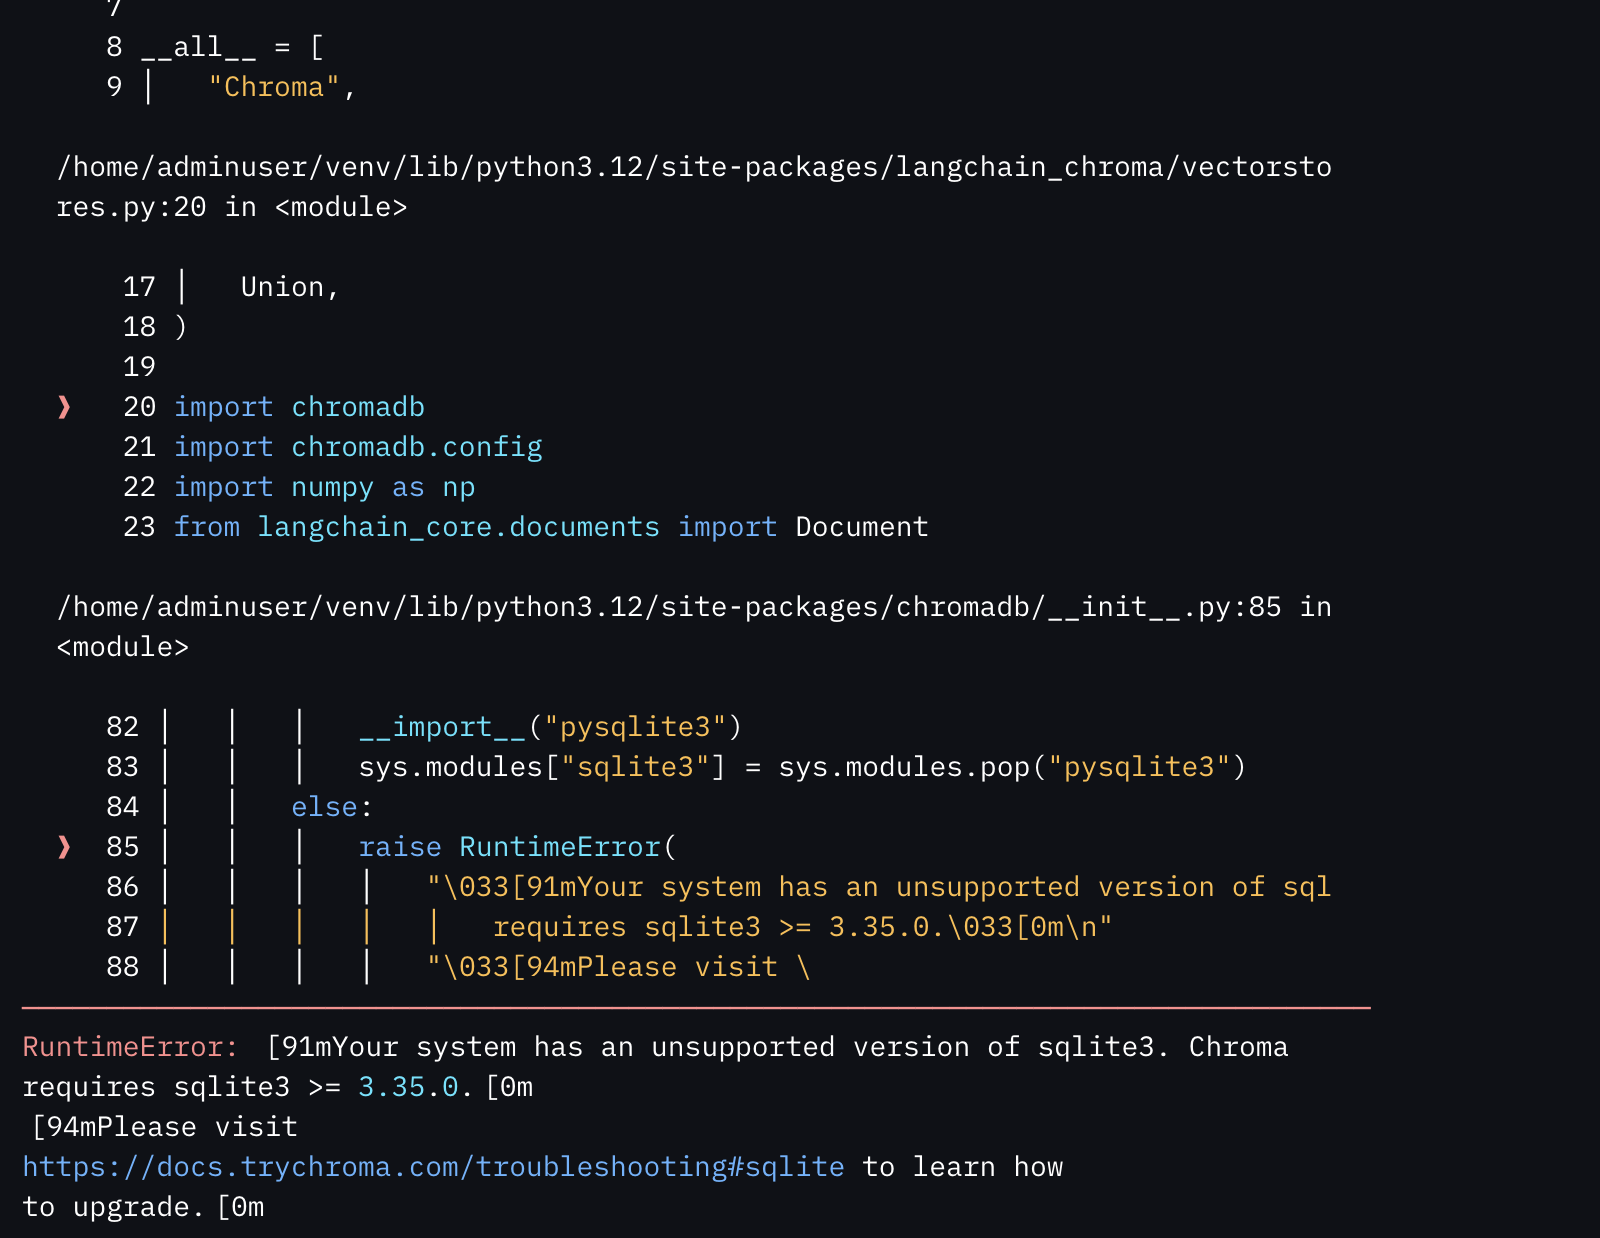Open the docs.trychroma.com troubleshooting link
1600x1238 pixels.
(x=433, y=1167)
